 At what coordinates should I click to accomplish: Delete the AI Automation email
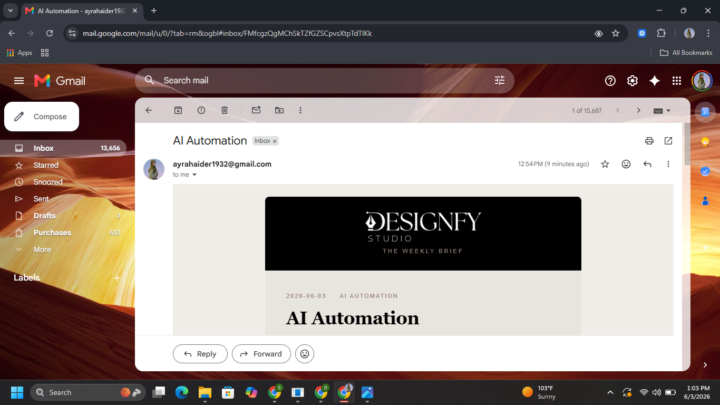(x=224, y=110)
